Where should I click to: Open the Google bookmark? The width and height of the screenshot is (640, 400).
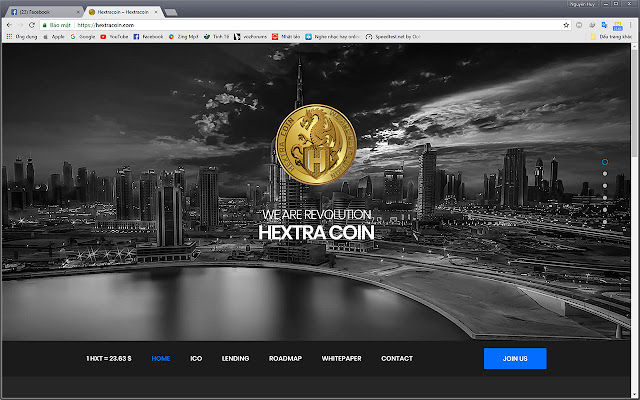83,37
